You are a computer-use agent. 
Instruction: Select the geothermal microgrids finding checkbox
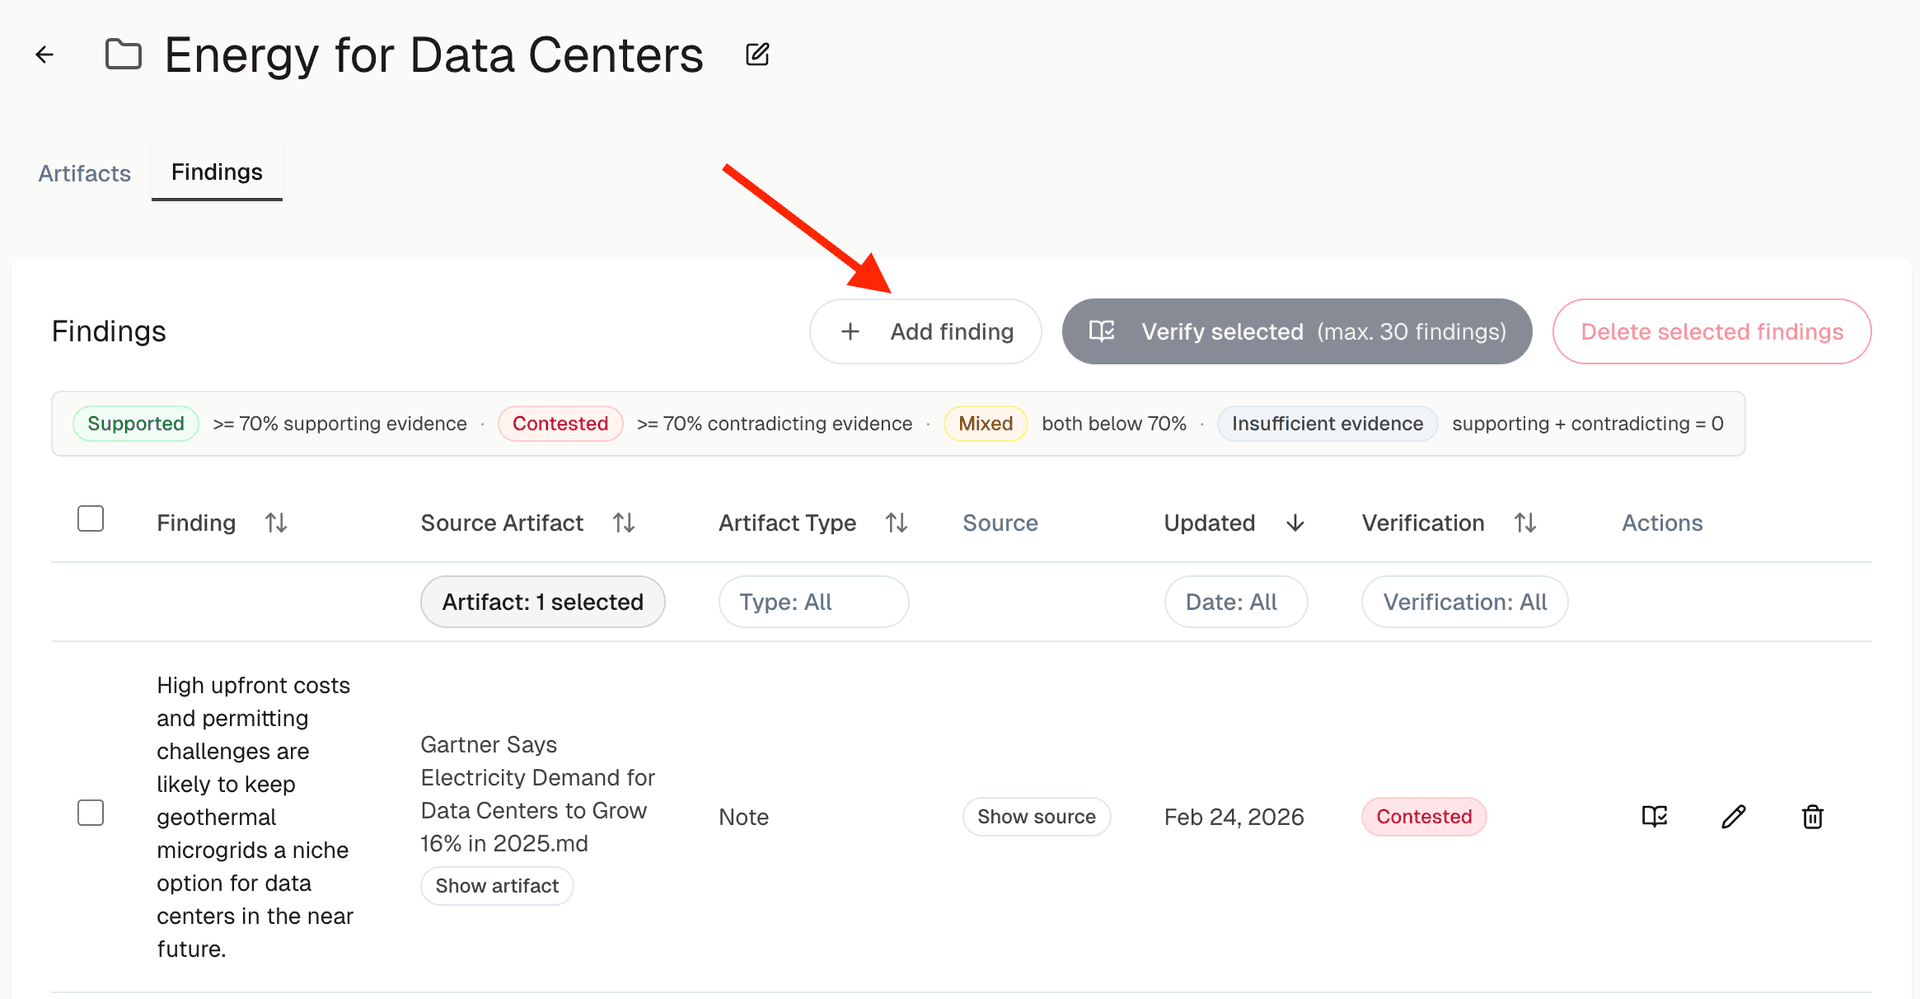[90, 812]
